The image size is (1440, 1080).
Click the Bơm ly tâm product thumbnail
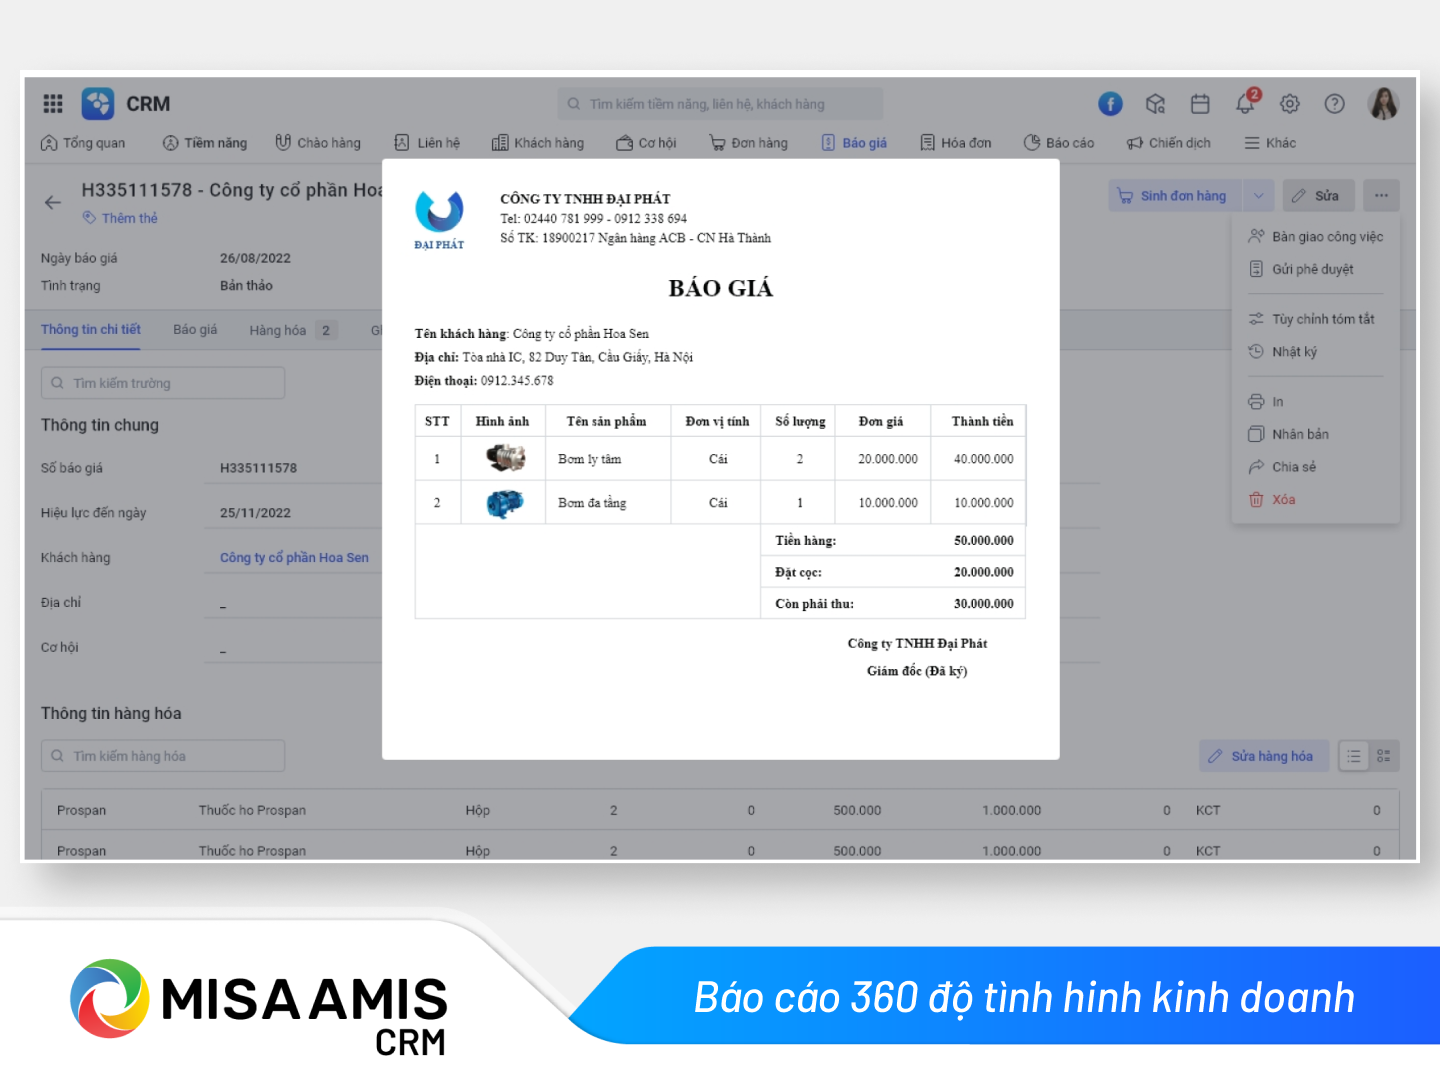click(x=505, y=459)
